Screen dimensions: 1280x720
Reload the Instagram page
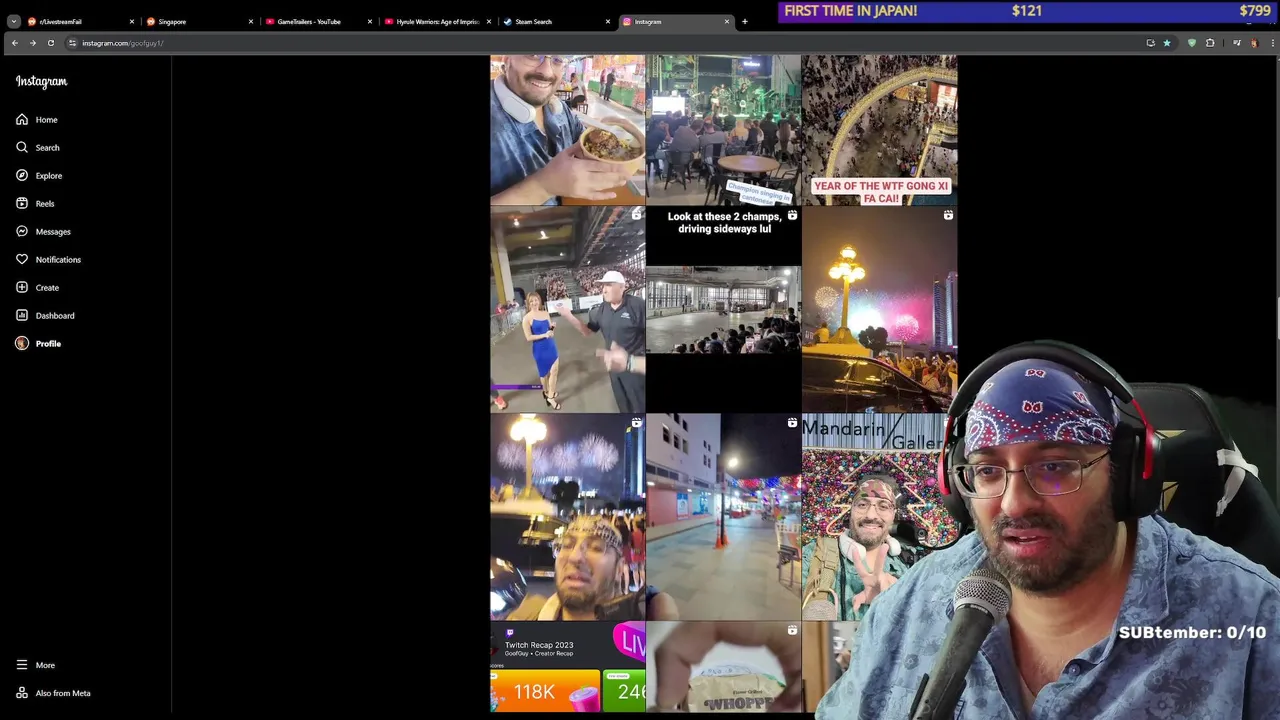click(x=50, y=43)
